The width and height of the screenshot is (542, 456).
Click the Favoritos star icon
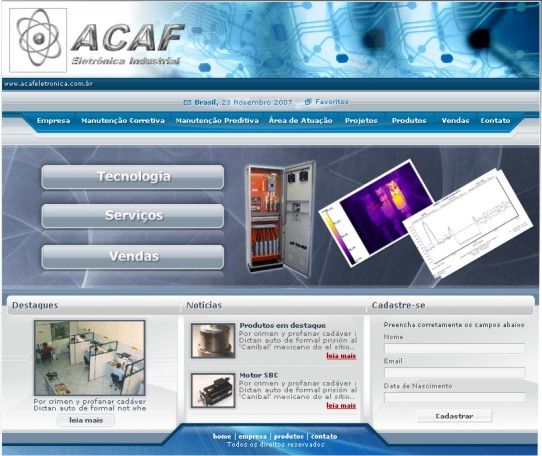click(x=308, y=102)
